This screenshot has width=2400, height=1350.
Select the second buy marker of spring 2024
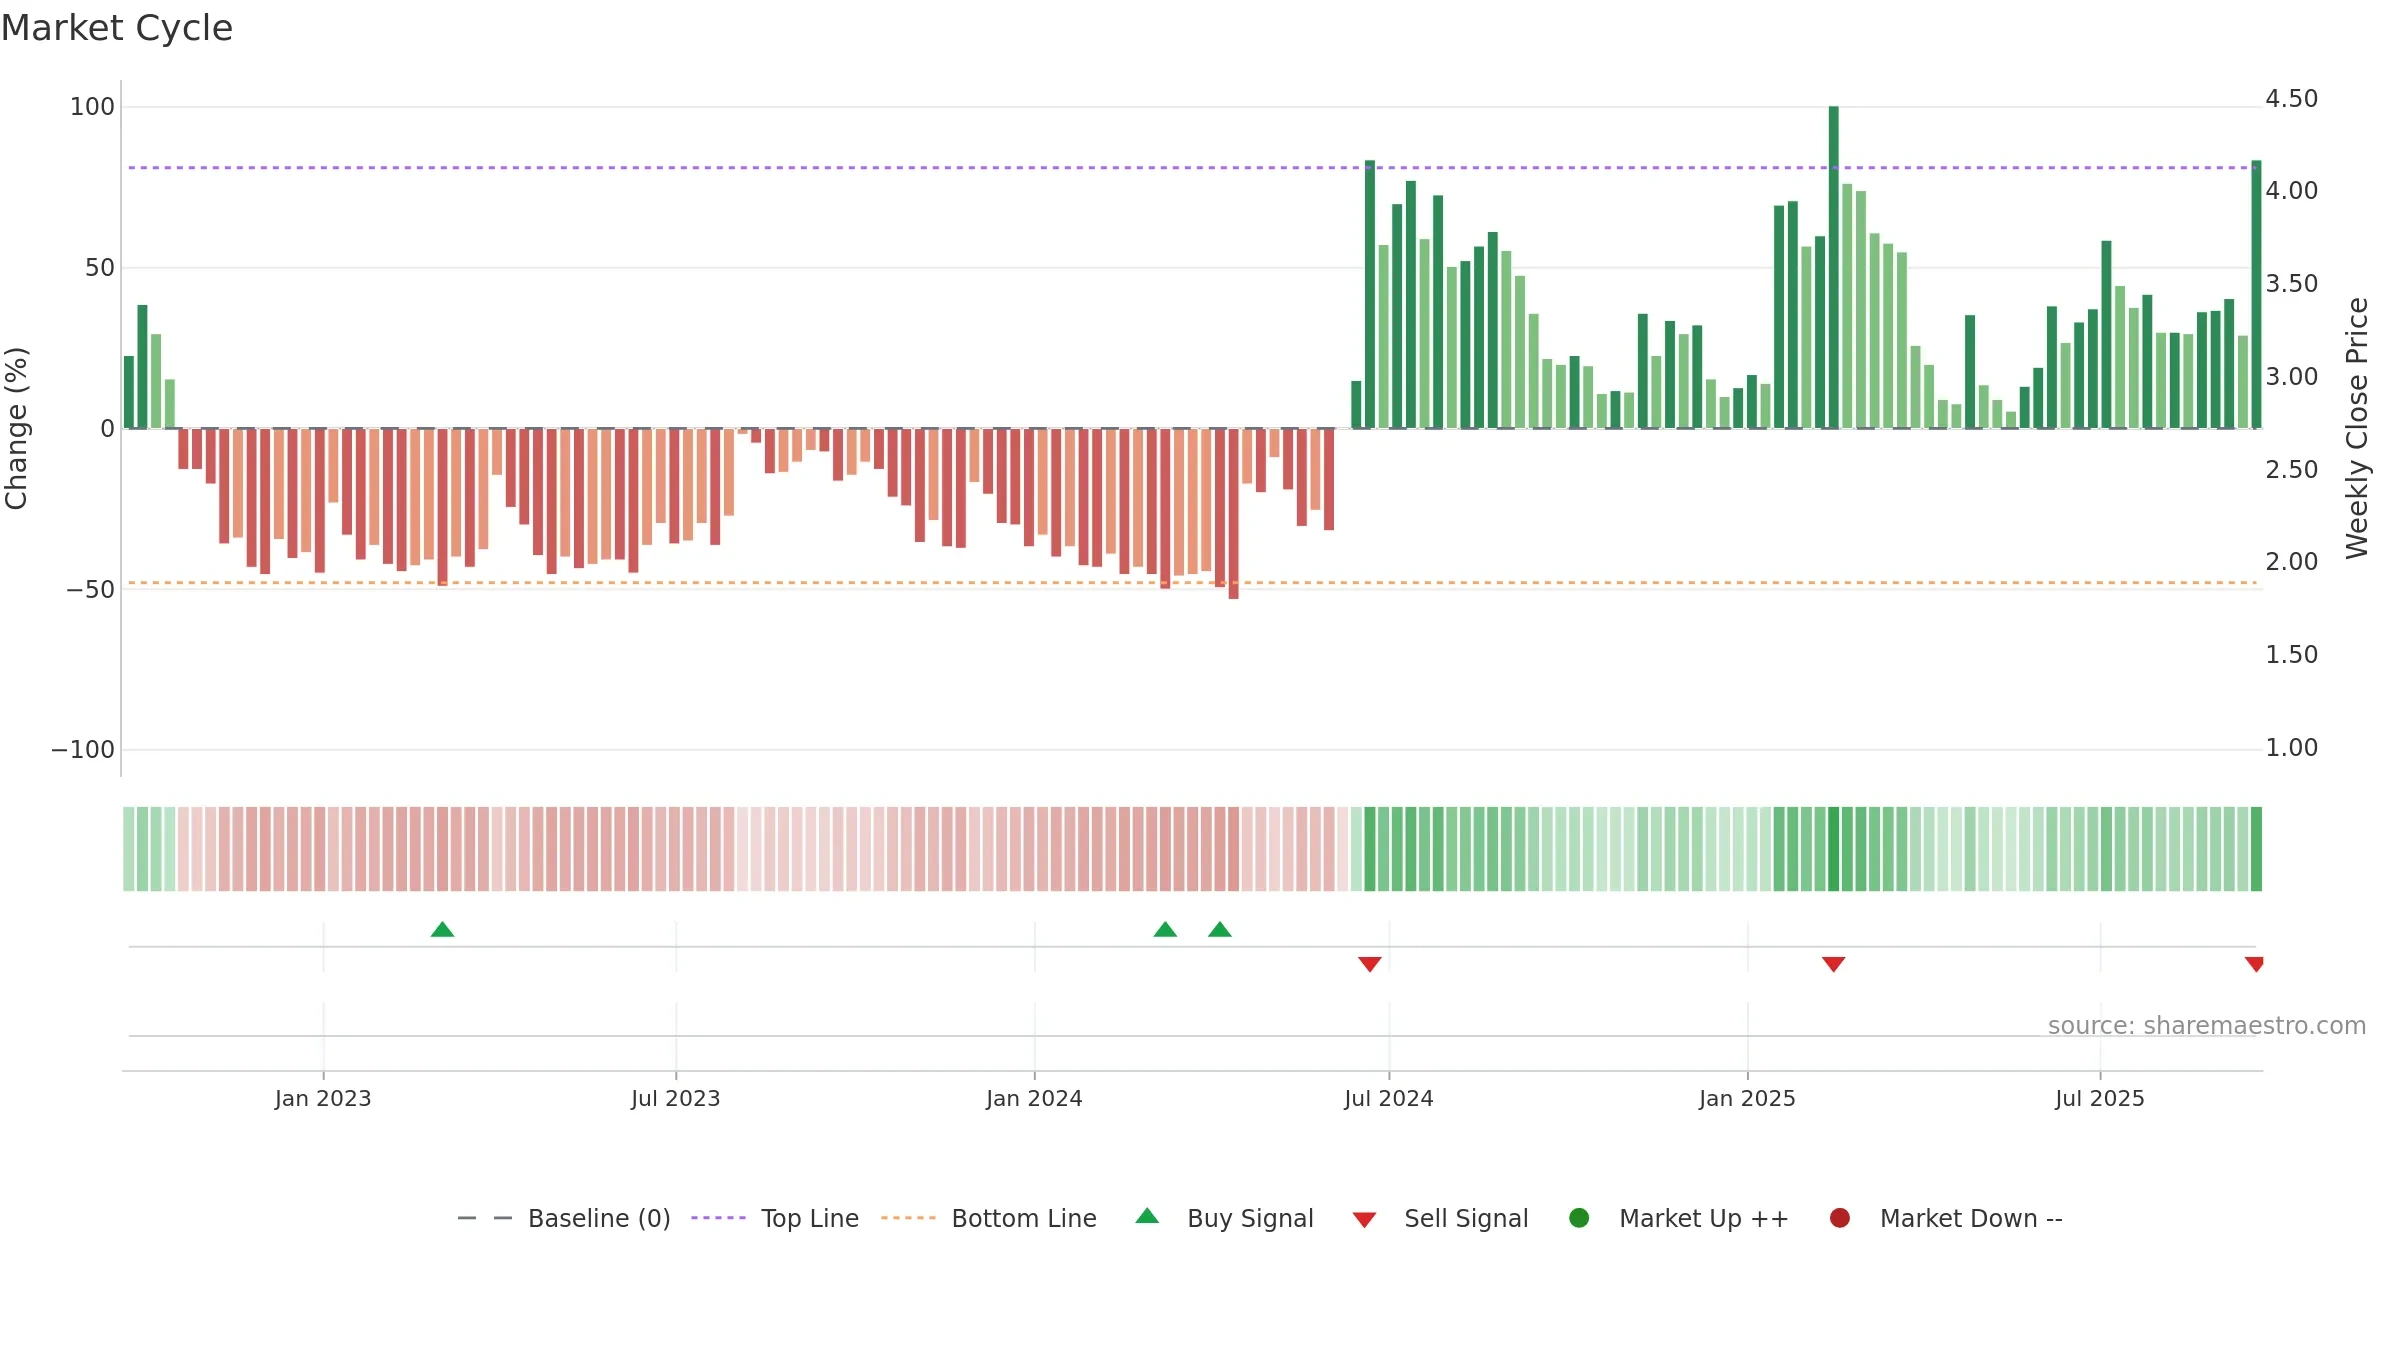tap(1220, 930)
